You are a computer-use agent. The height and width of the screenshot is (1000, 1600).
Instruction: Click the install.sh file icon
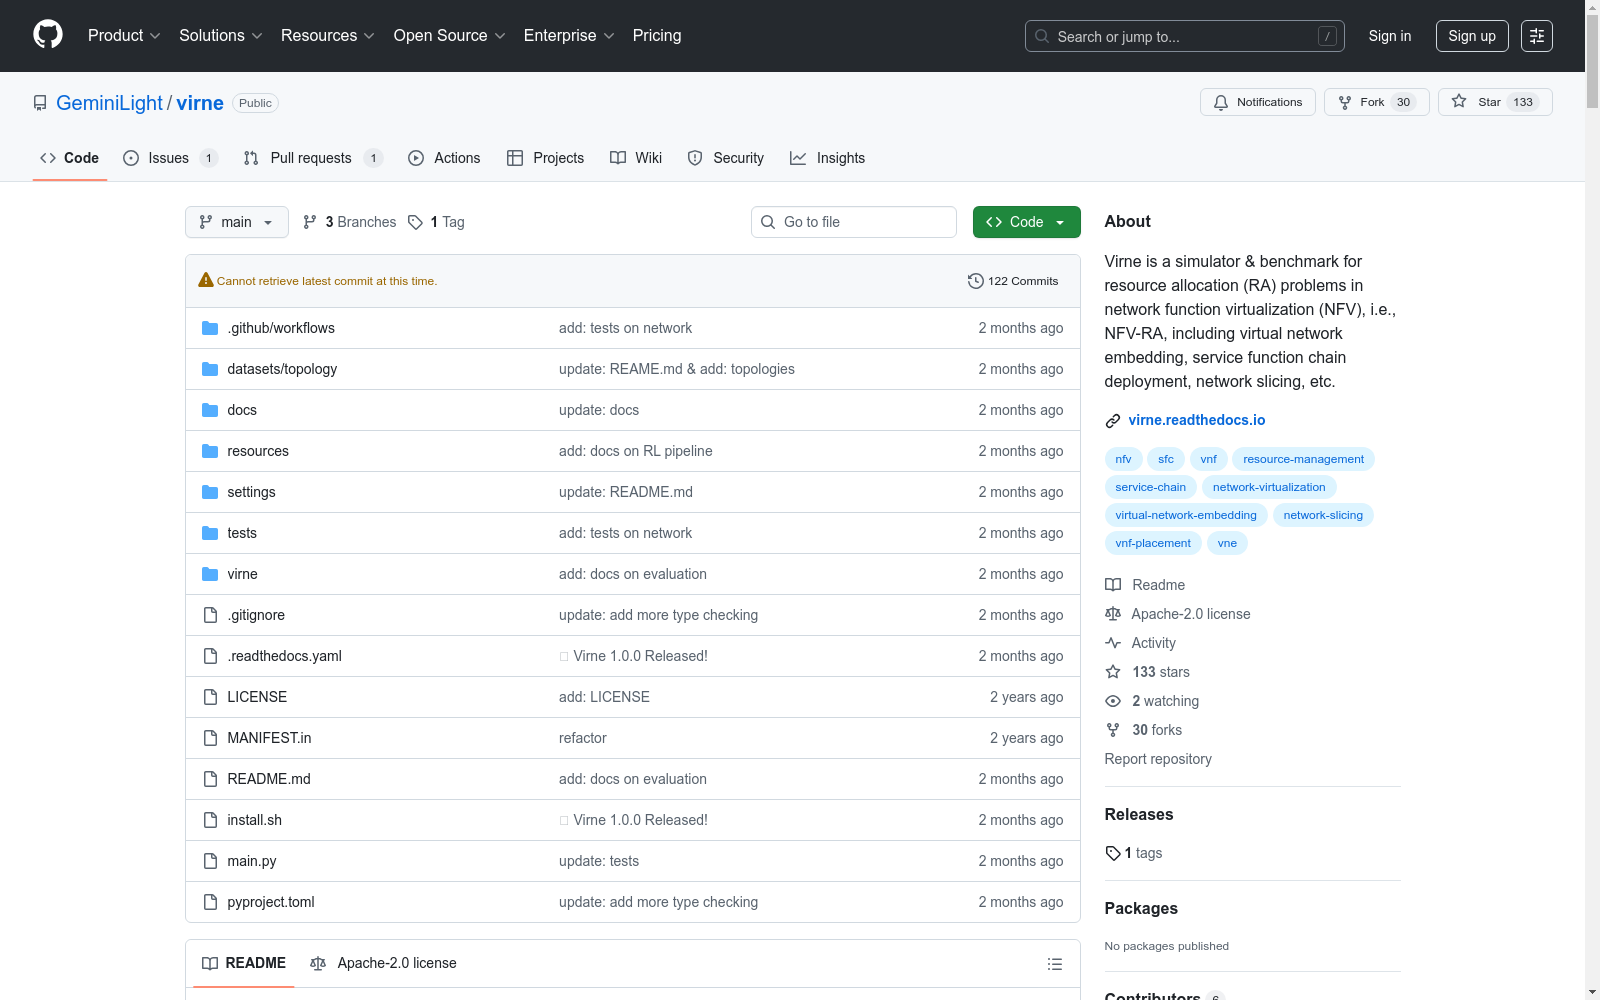tap(210, 820)
